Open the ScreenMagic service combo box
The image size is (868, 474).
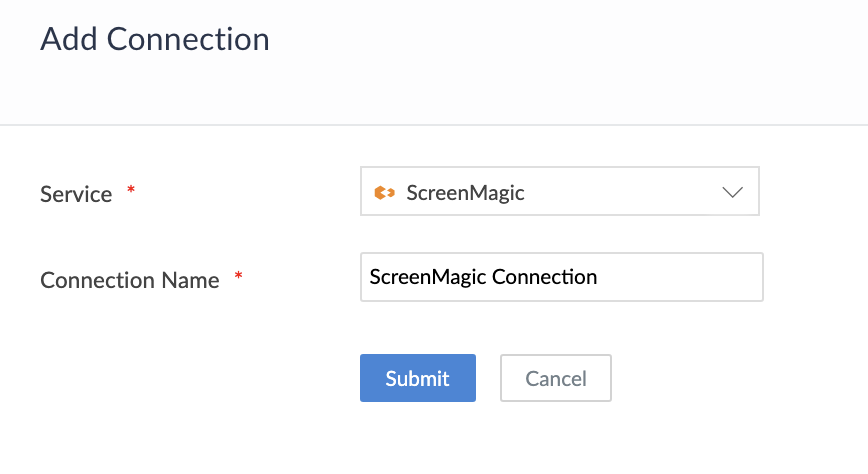(x=559, y=192)
